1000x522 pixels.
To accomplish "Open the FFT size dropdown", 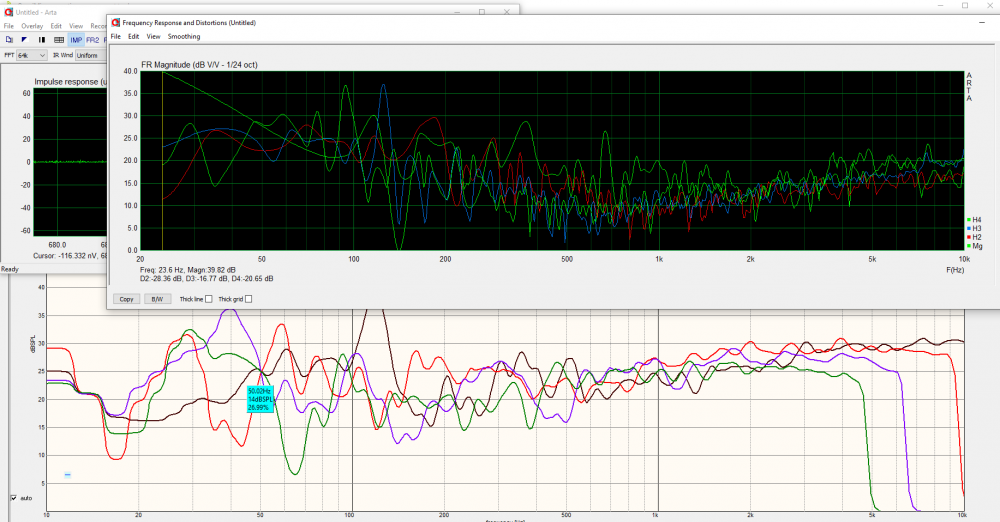I will [32, 55].
